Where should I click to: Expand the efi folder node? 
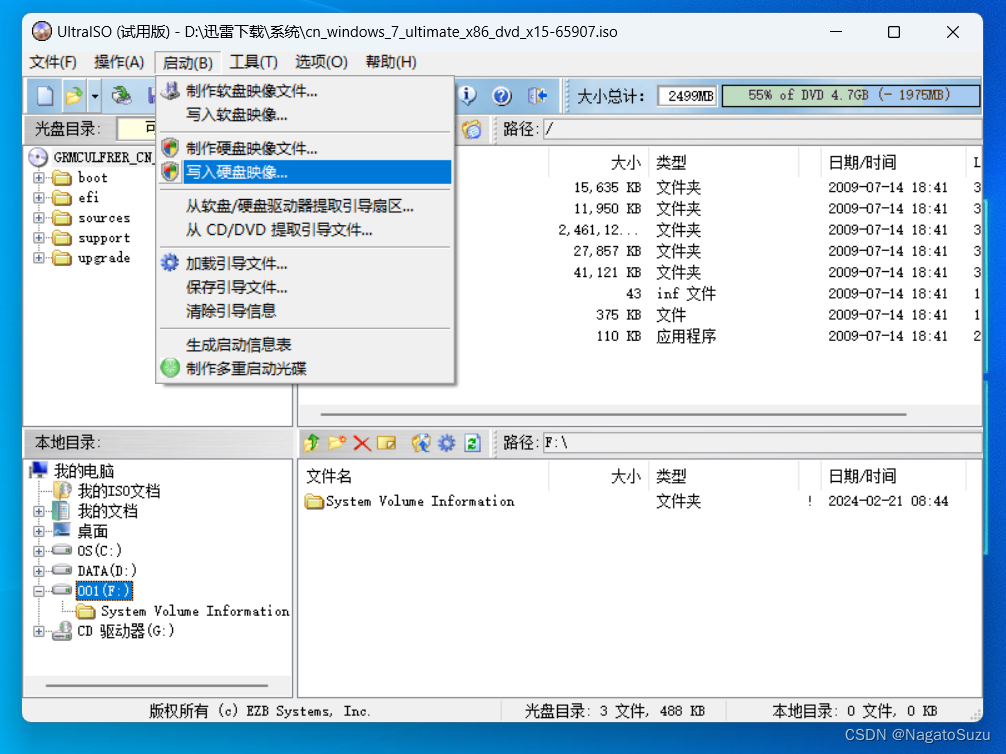[39, 198]
